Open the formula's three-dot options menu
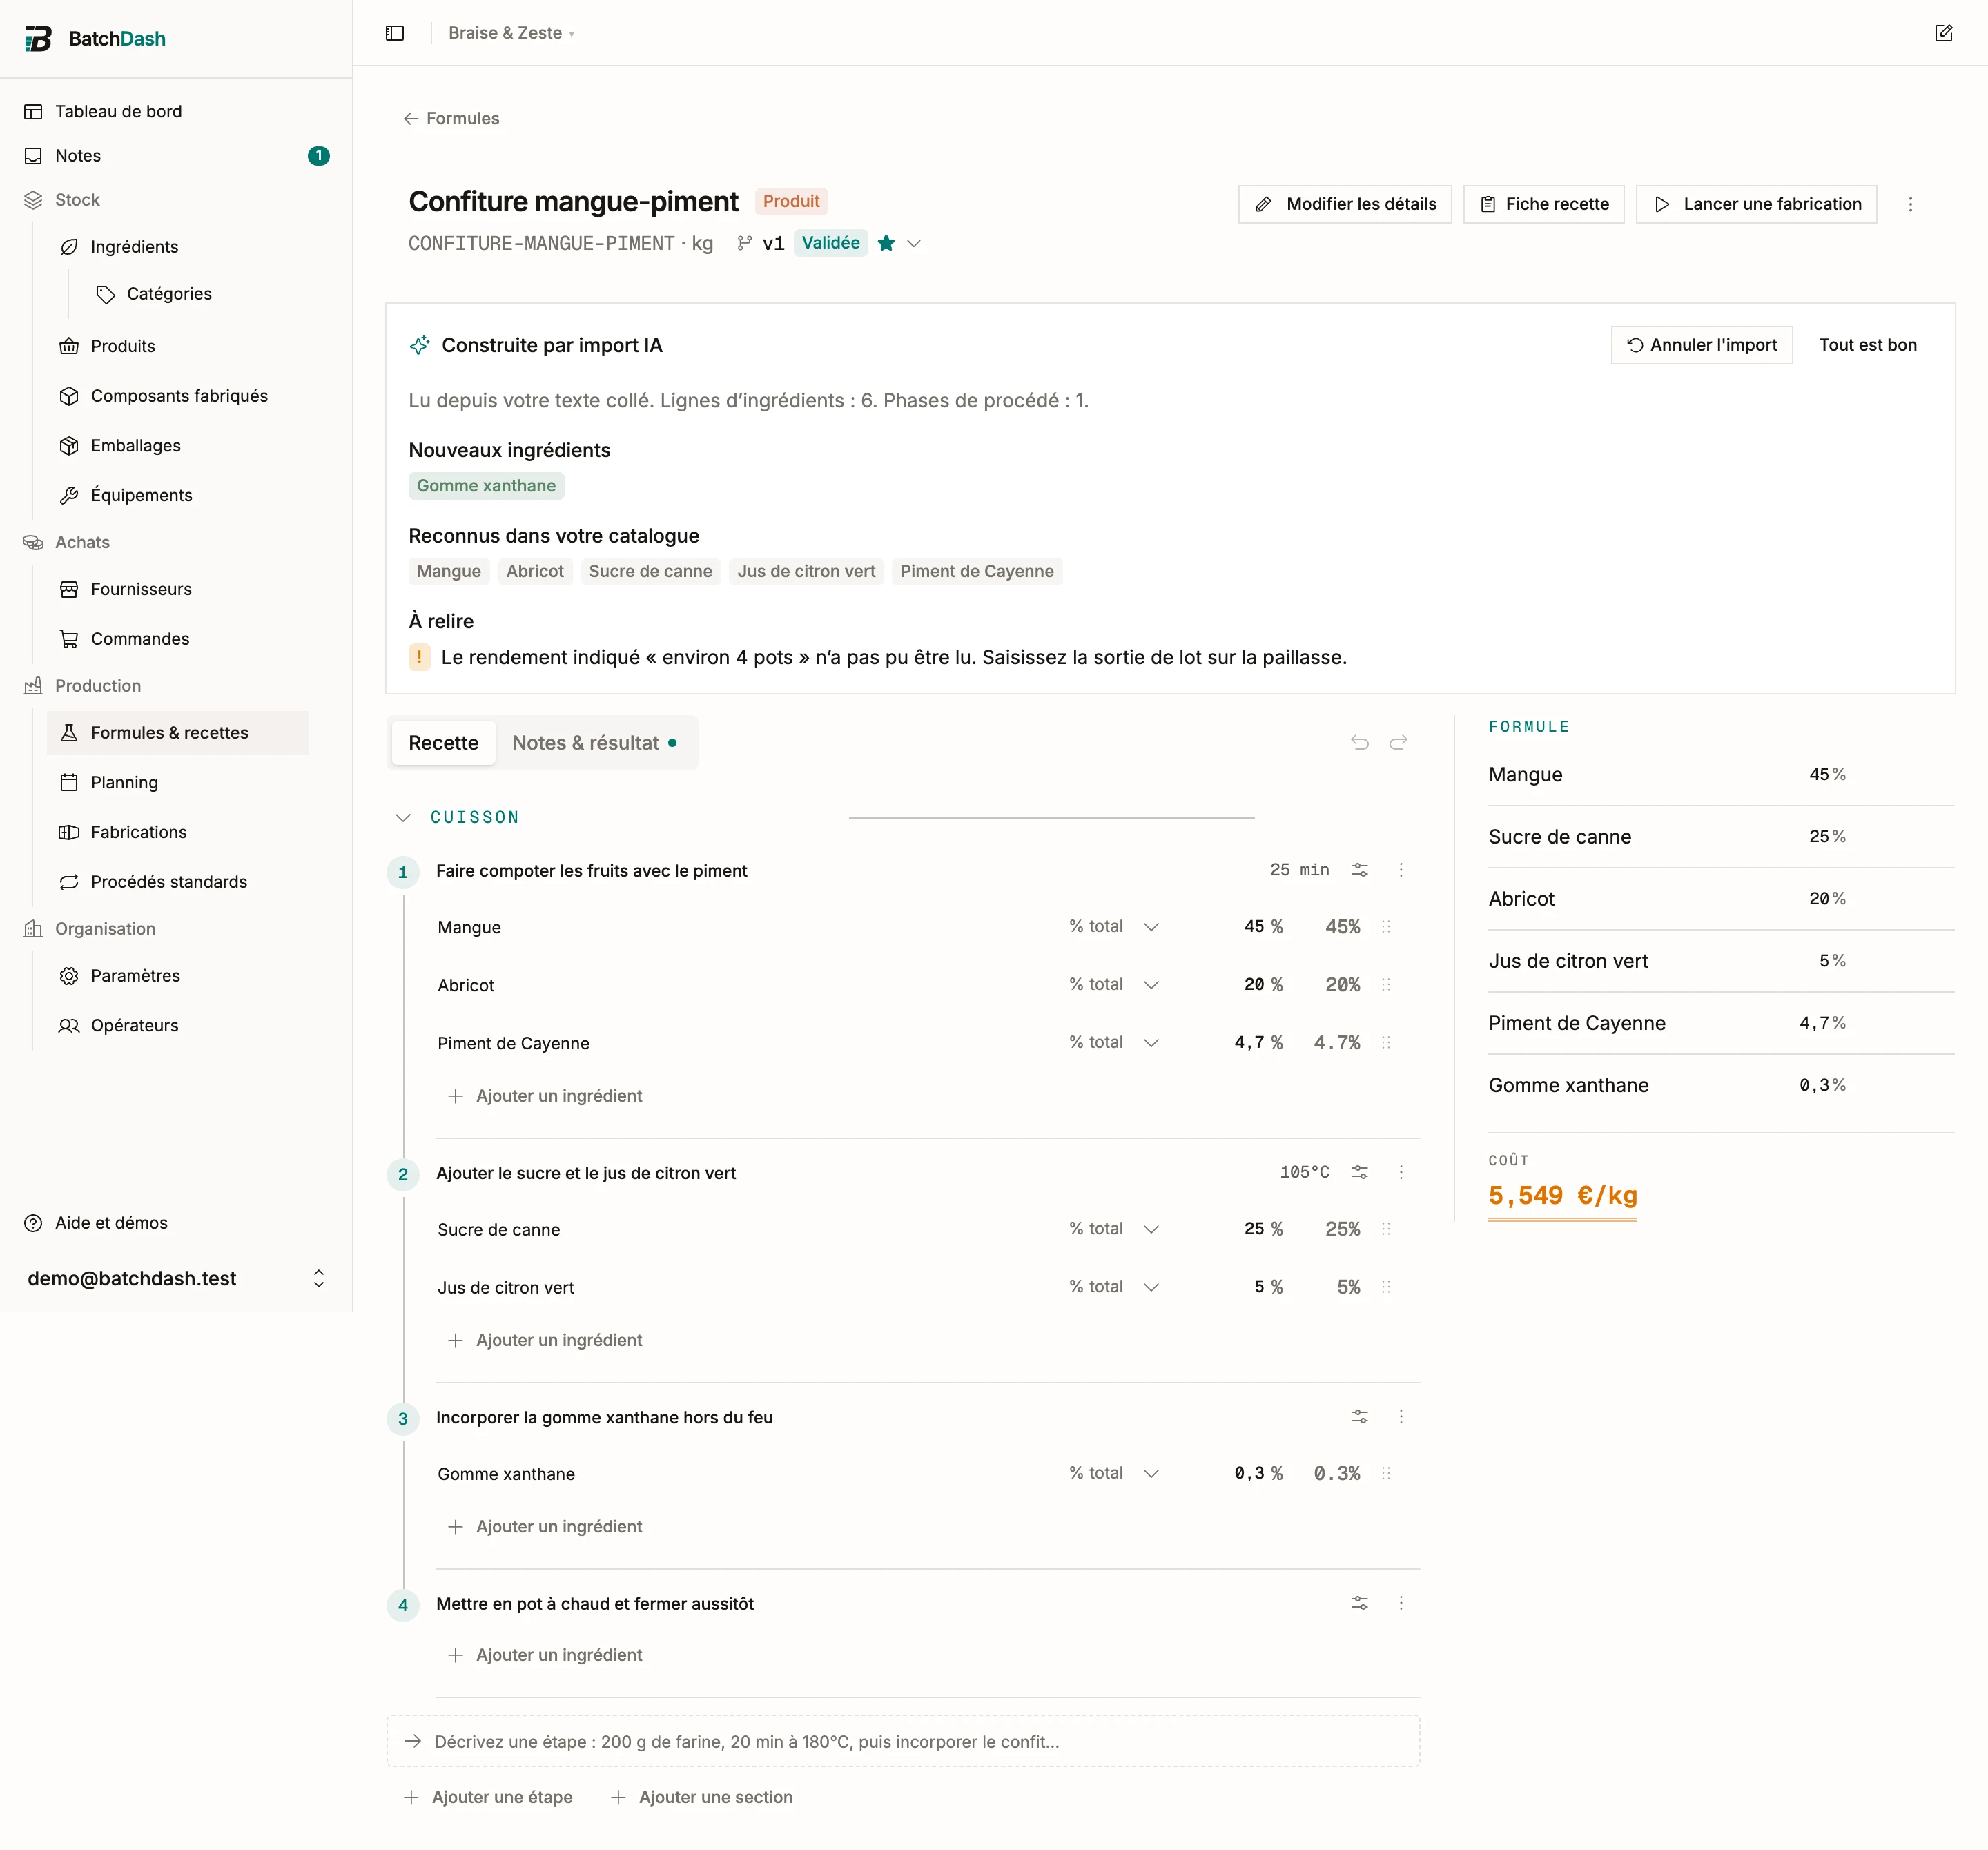Viewport: 1988px width, 1850px height. tap(1910, 204)
